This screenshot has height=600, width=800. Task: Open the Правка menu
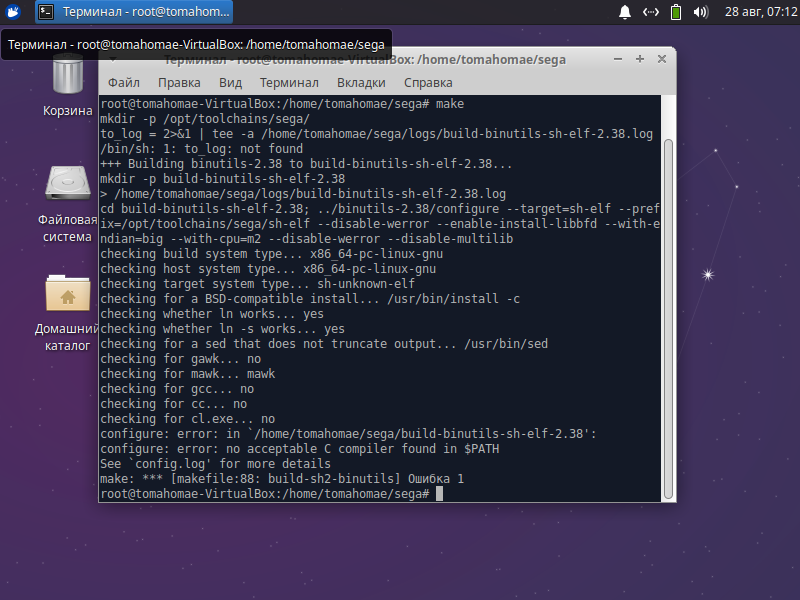[x=179, y=83]
